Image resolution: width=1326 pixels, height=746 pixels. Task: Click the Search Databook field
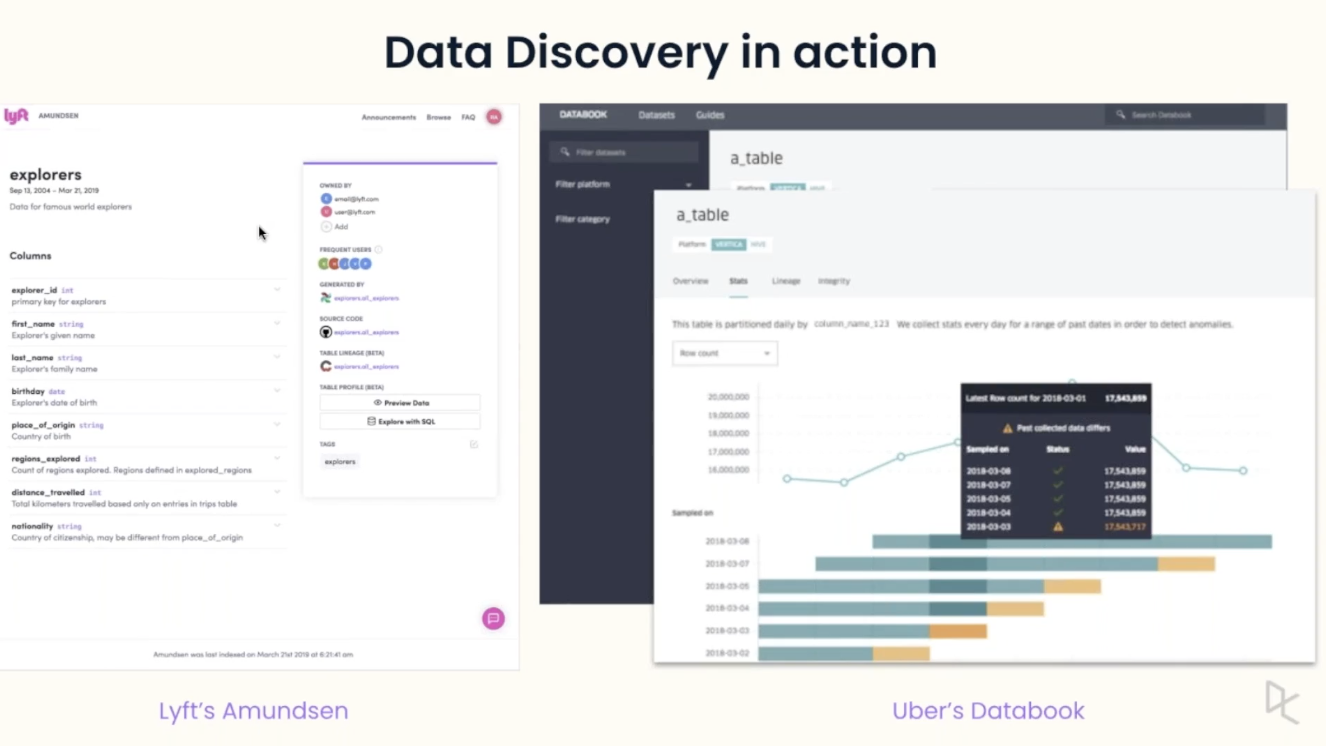click(1185, 115)
